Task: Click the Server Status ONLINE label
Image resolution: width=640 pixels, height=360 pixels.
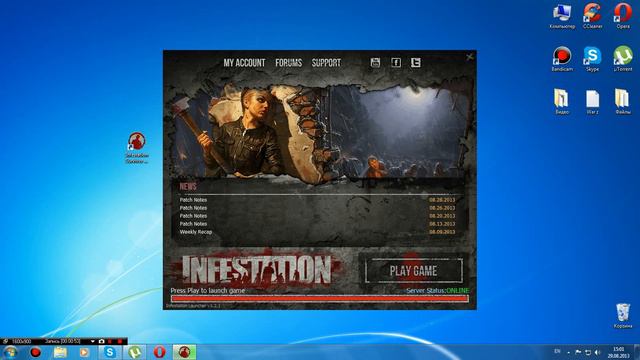Action: [x=438, y=291]
